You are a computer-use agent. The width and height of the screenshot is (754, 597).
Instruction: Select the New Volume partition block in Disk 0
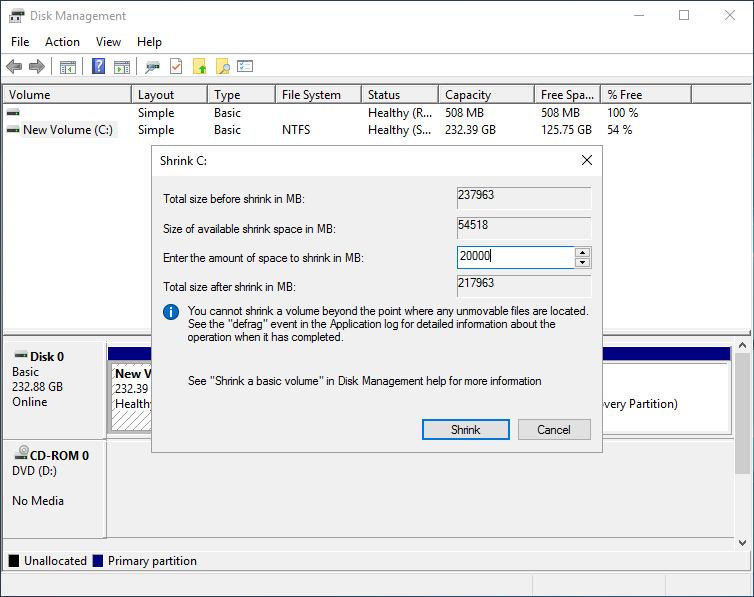tap(130, 396)
